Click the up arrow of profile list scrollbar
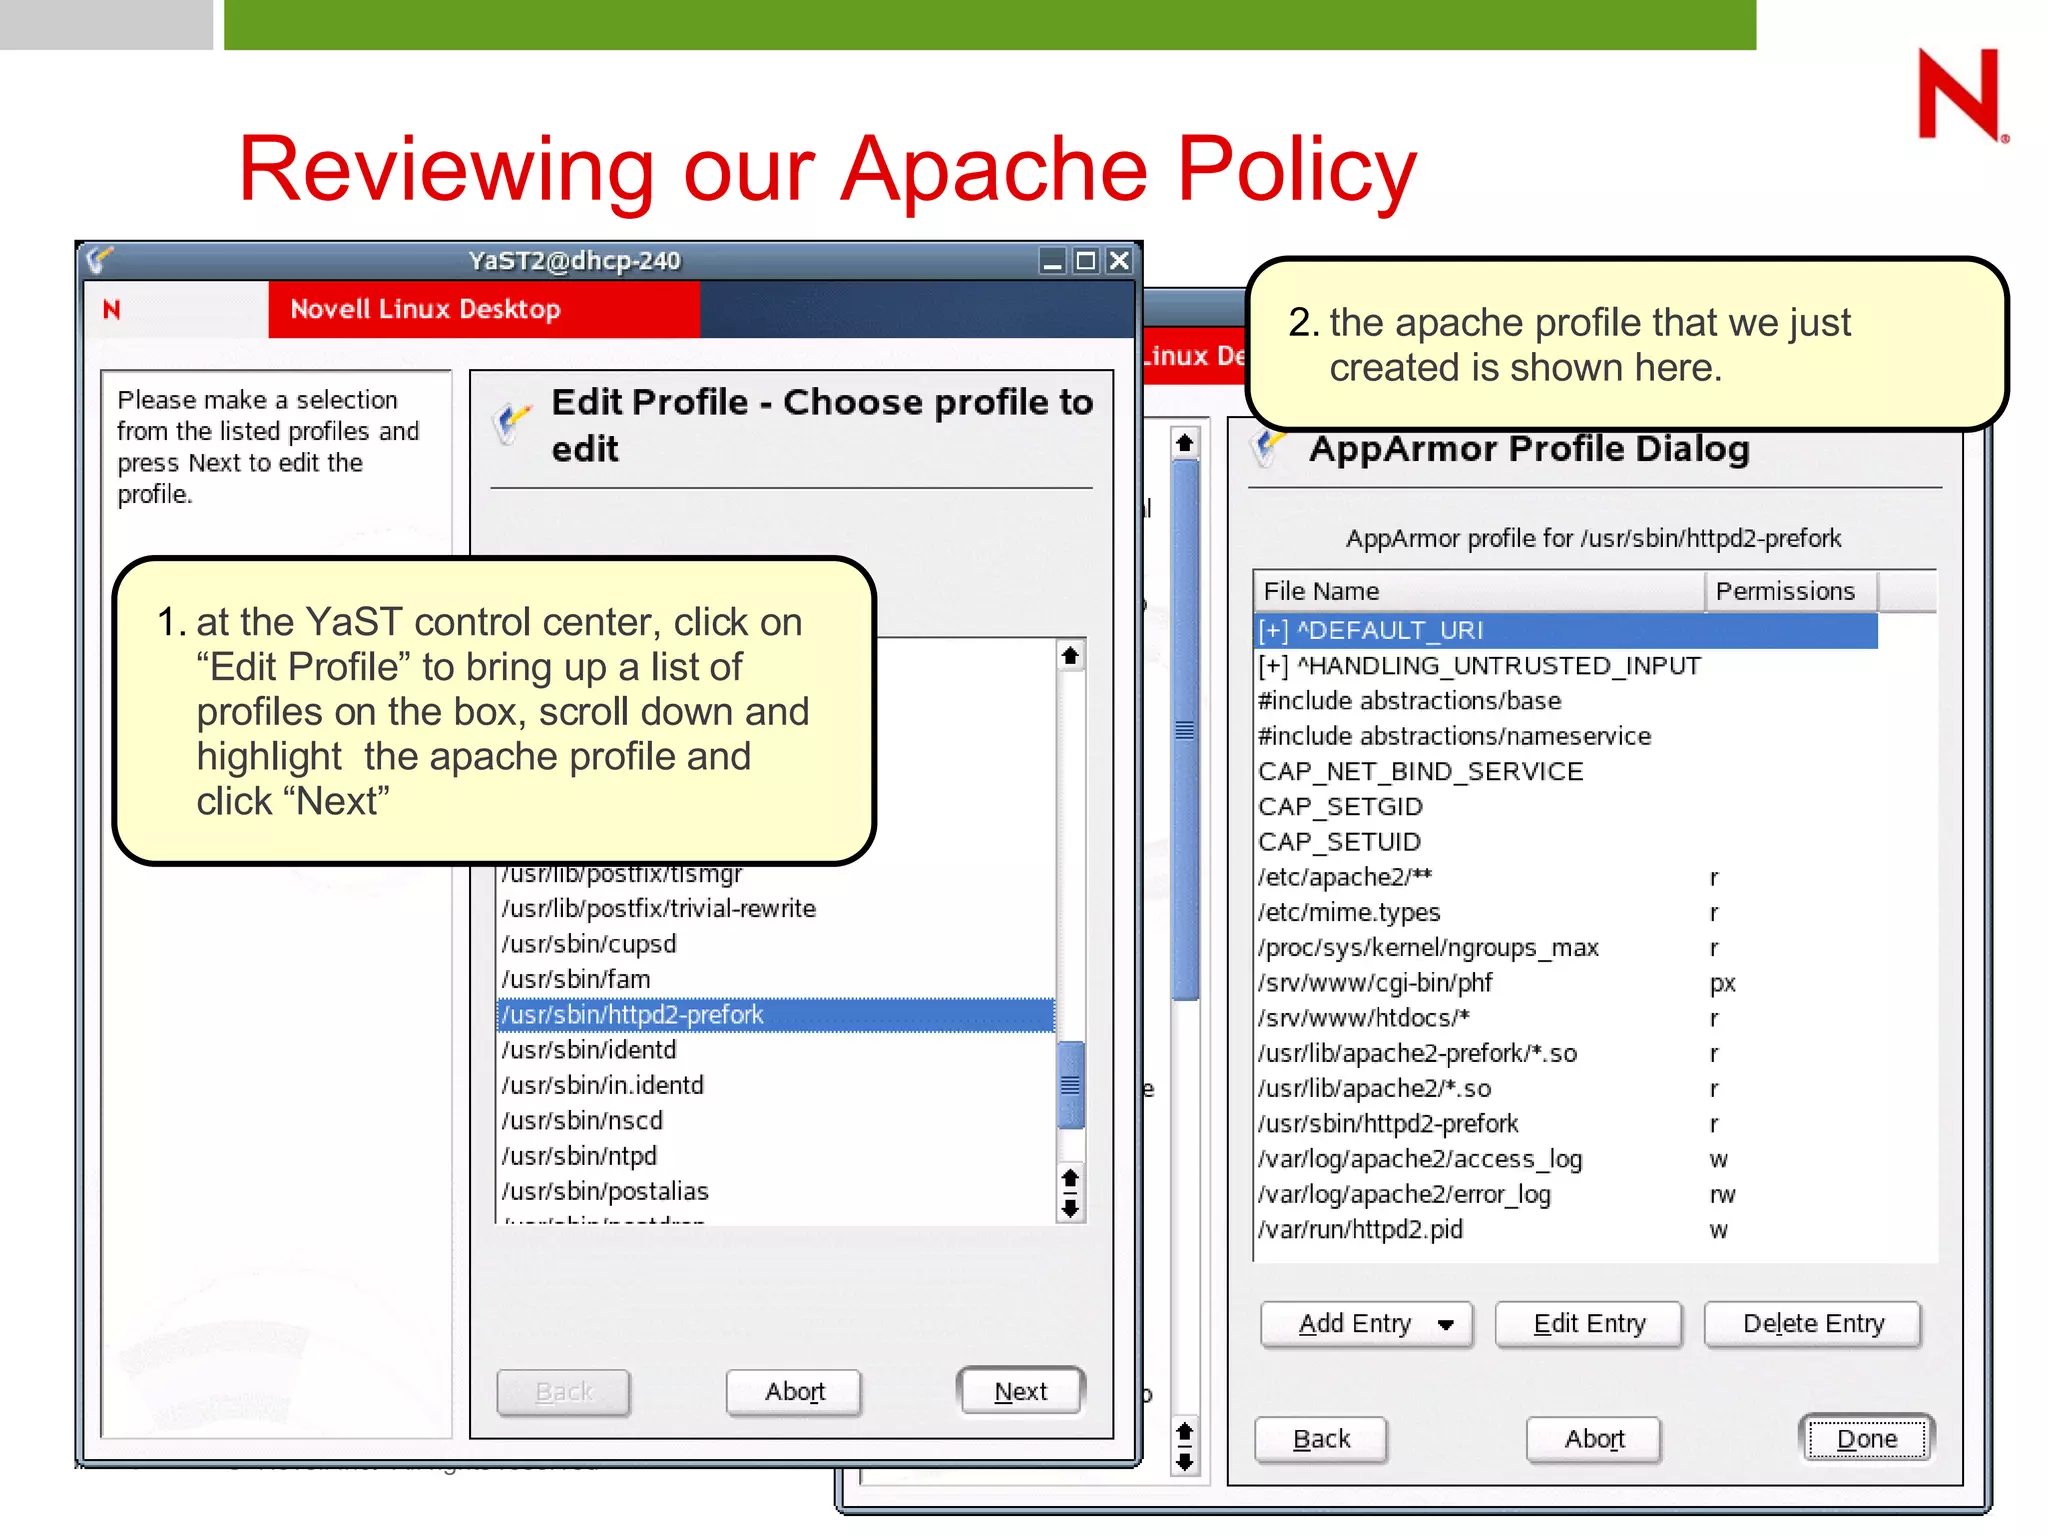 [x=1070, y=656]
